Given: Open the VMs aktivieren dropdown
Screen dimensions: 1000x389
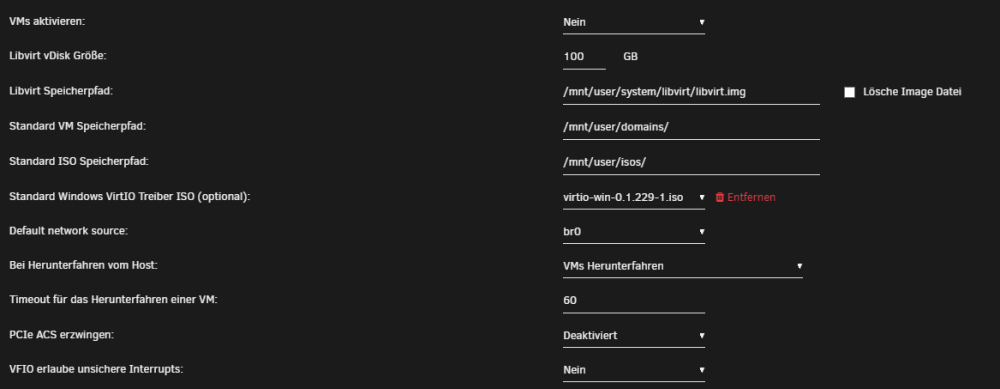Looking at the screenshot, I should point(634,22).
